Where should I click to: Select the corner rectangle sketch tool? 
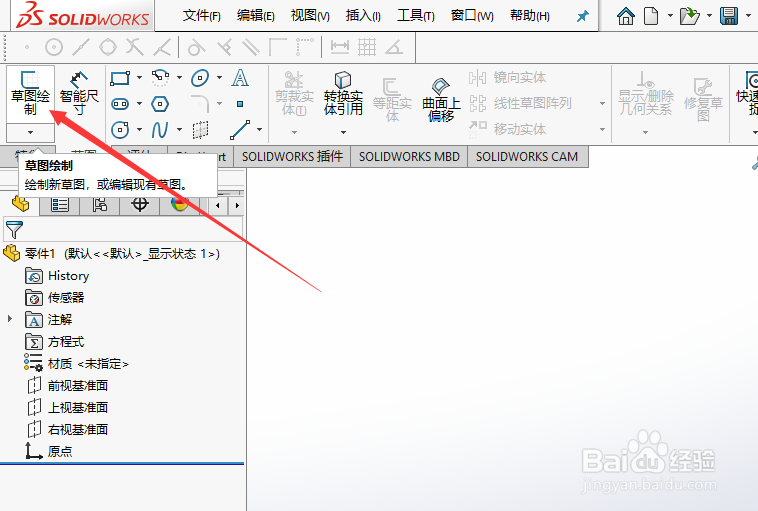point(120,78)
